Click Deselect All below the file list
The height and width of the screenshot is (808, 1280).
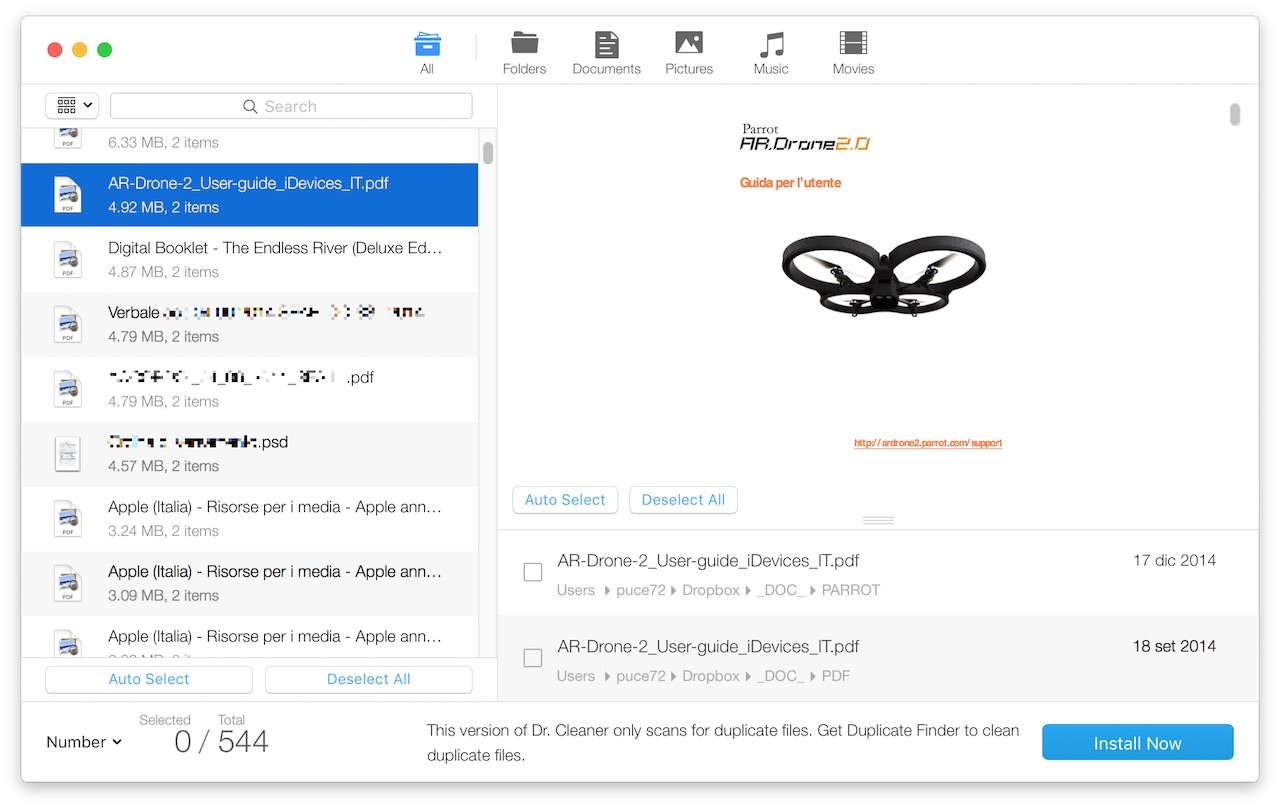[x=368, y=679]
